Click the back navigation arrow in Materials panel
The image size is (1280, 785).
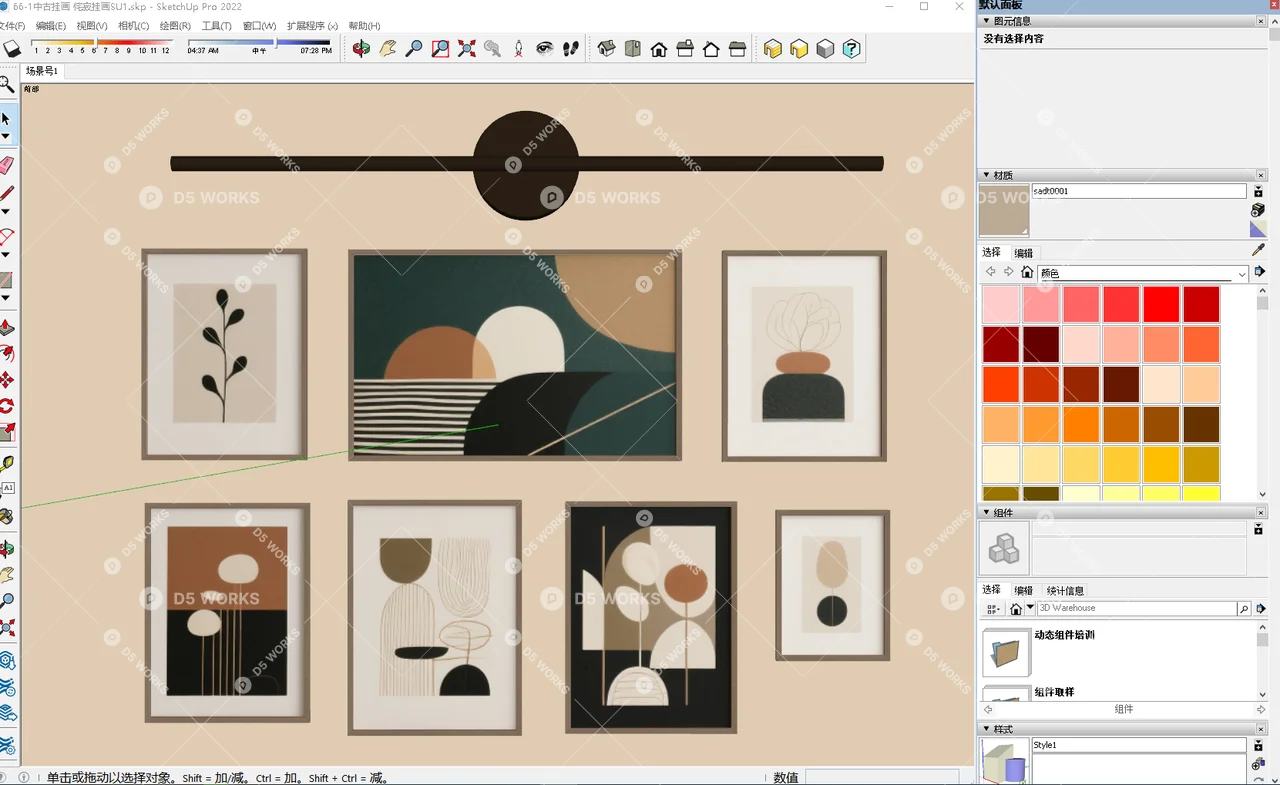pyautogui.click(x=991, y=271)
